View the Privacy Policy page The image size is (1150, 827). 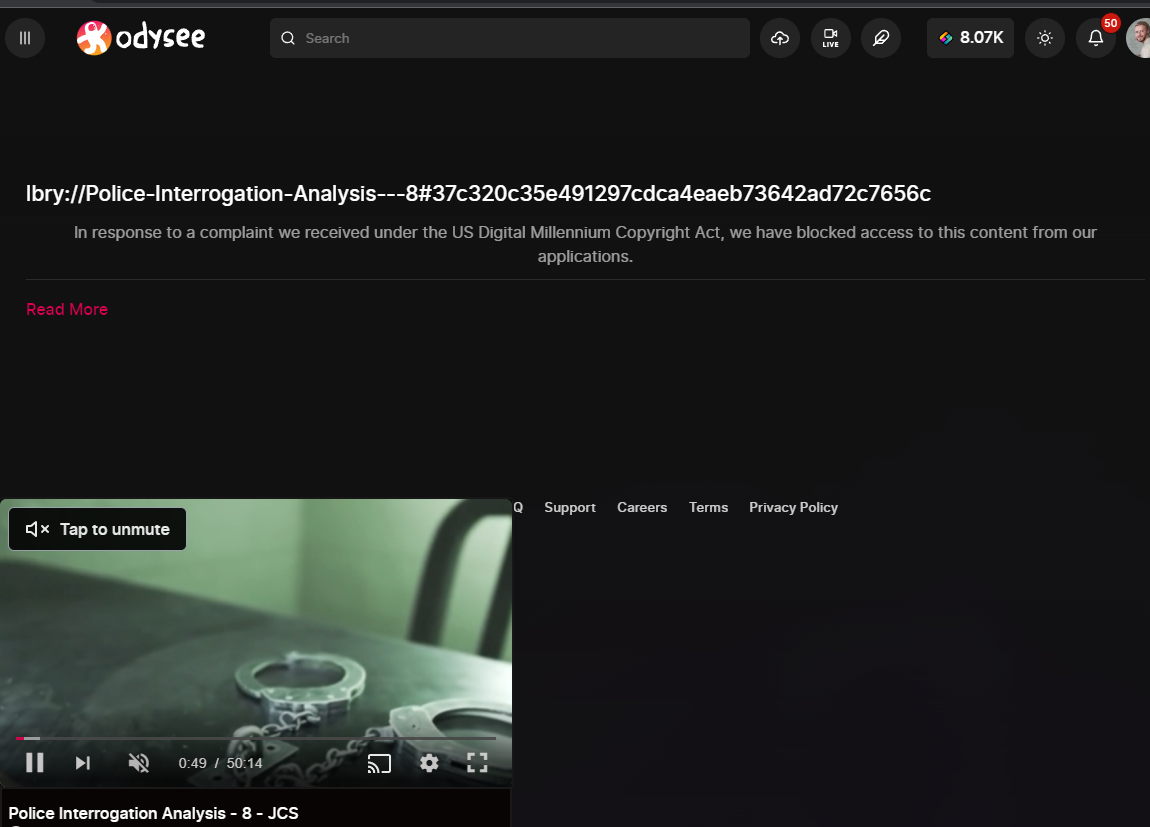(x=793, y=507)
